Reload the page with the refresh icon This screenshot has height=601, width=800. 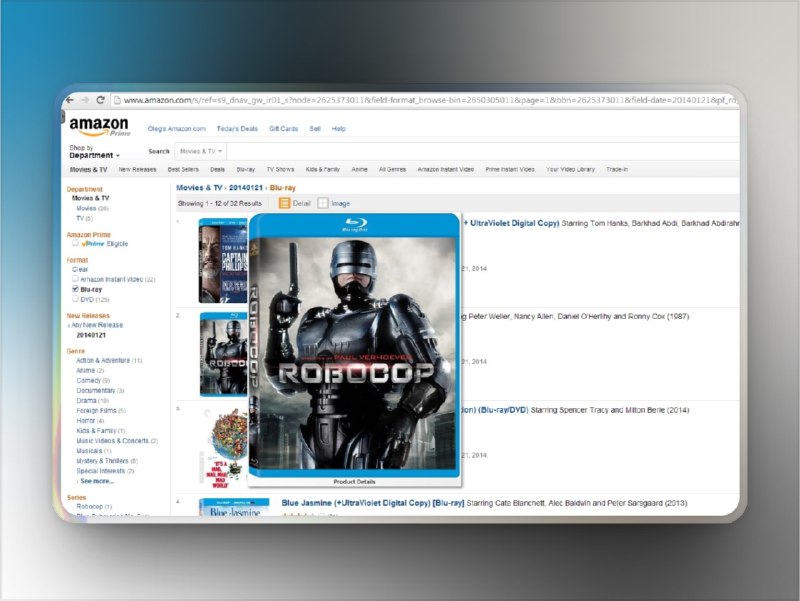[x=100, y=100]
